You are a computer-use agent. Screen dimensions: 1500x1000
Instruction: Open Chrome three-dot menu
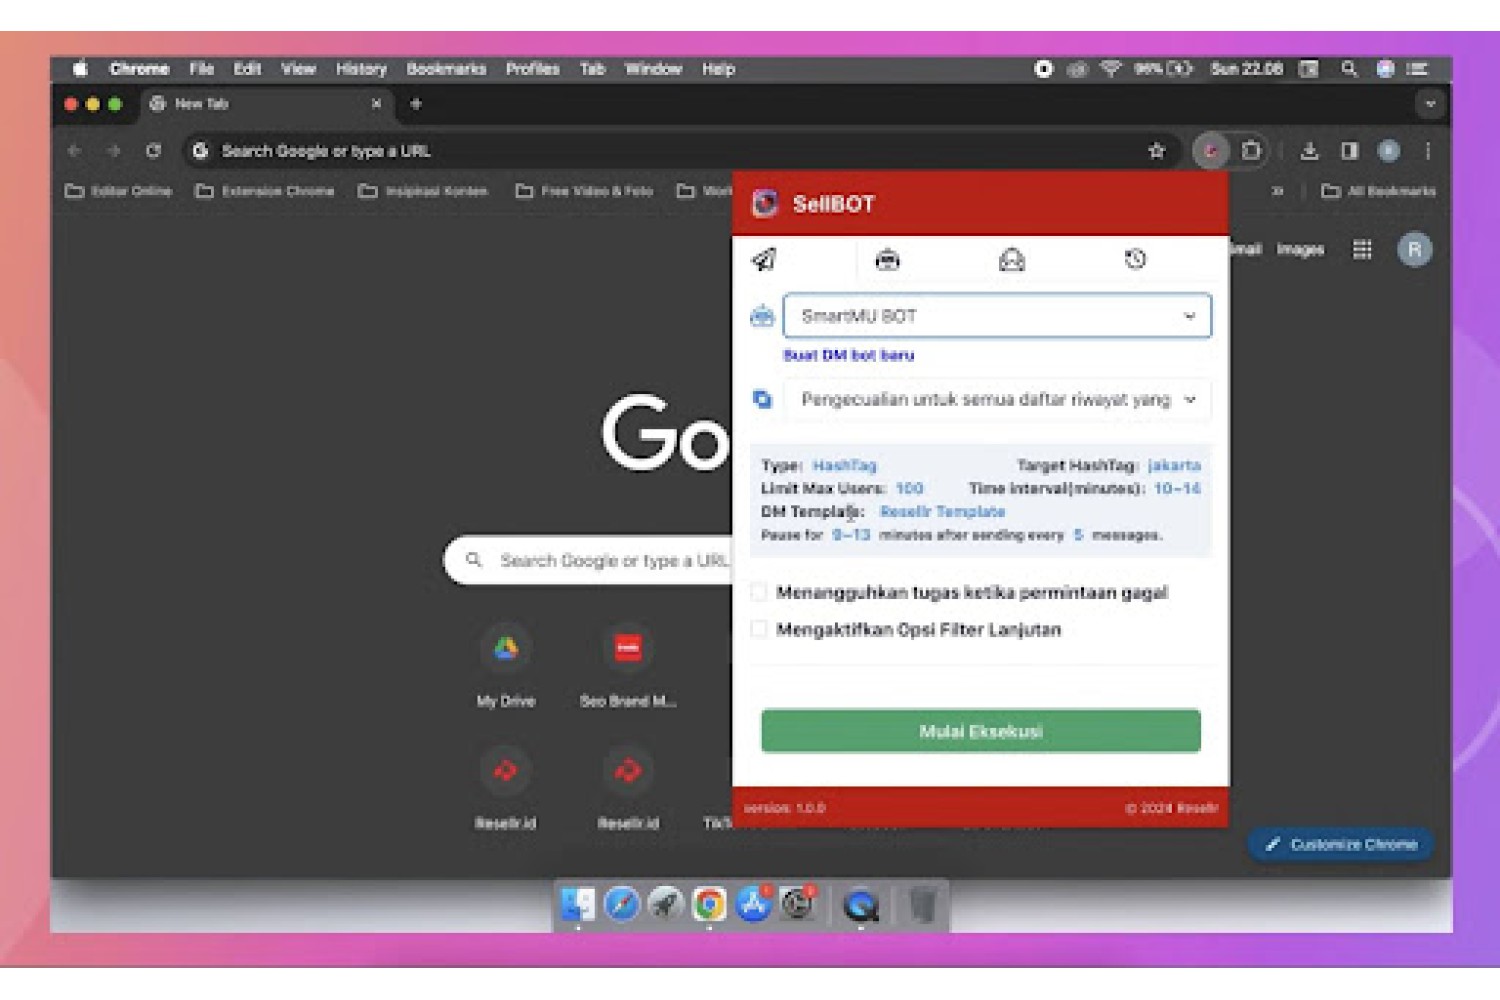(1428, 151)
